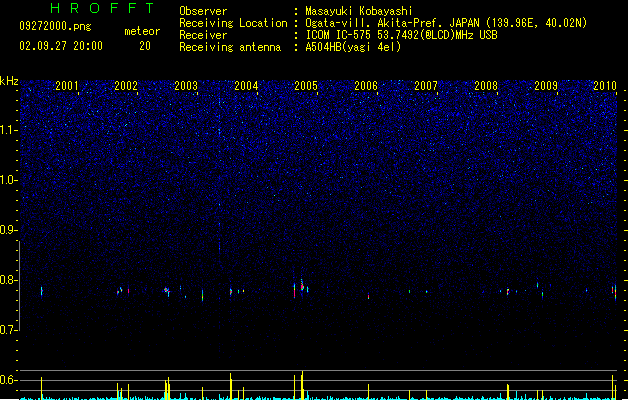Click the strong meteor echo at 2005
The image size is (629, 400).
coord(302,286)
